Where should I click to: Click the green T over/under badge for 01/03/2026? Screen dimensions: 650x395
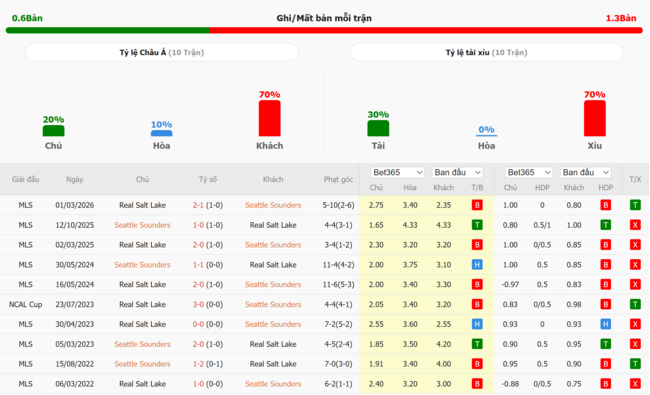(635, 205)
